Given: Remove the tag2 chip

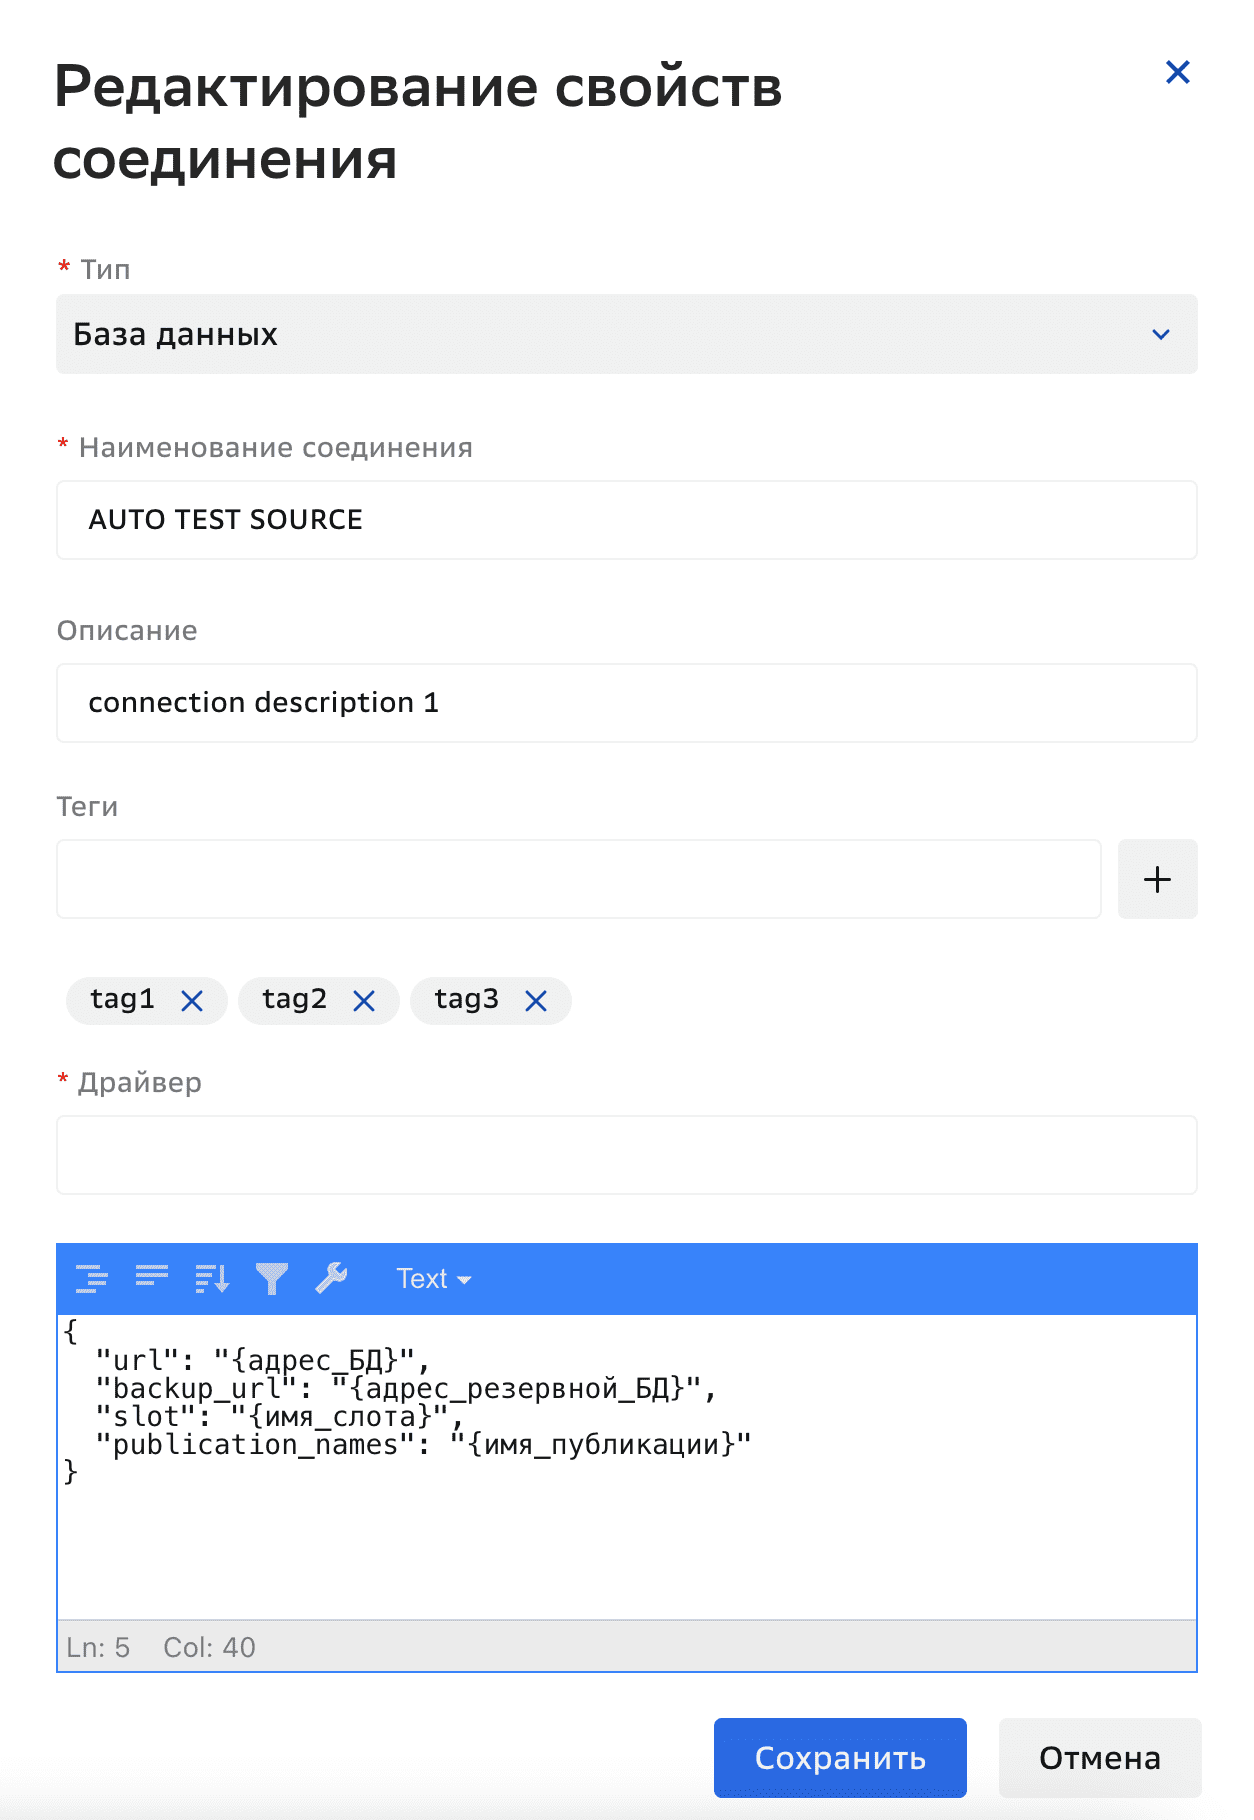Looking at the screenshot, I should click(x=364, y=1001).
